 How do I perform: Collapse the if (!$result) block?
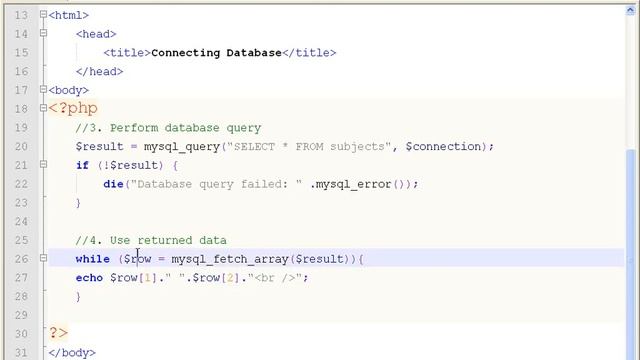(43, 164)
